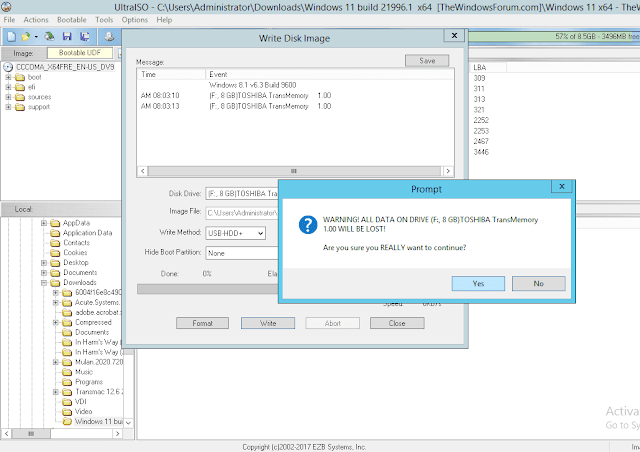Close the Prompt dialog with X
Image resolution: width=640 pixels, height=452 pixels.
point(562,186)
